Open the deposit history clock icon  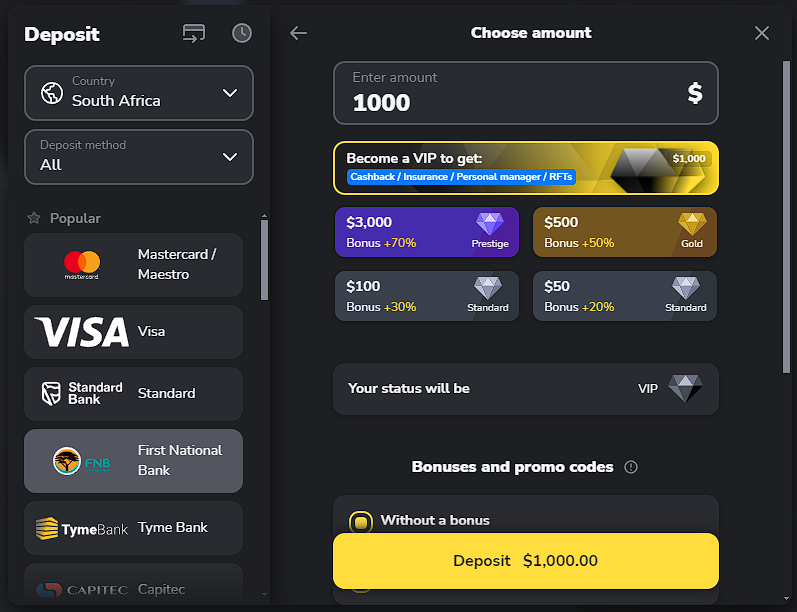click(242, 33)
